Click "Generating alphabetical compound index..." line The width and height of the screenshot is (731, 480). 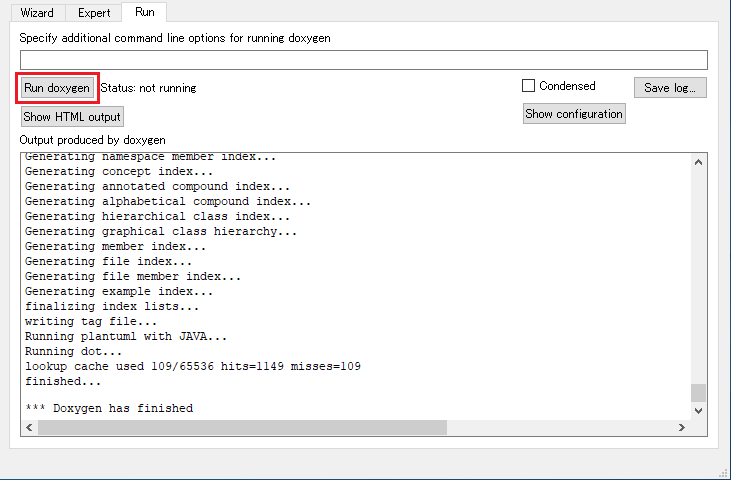(168, 201)
